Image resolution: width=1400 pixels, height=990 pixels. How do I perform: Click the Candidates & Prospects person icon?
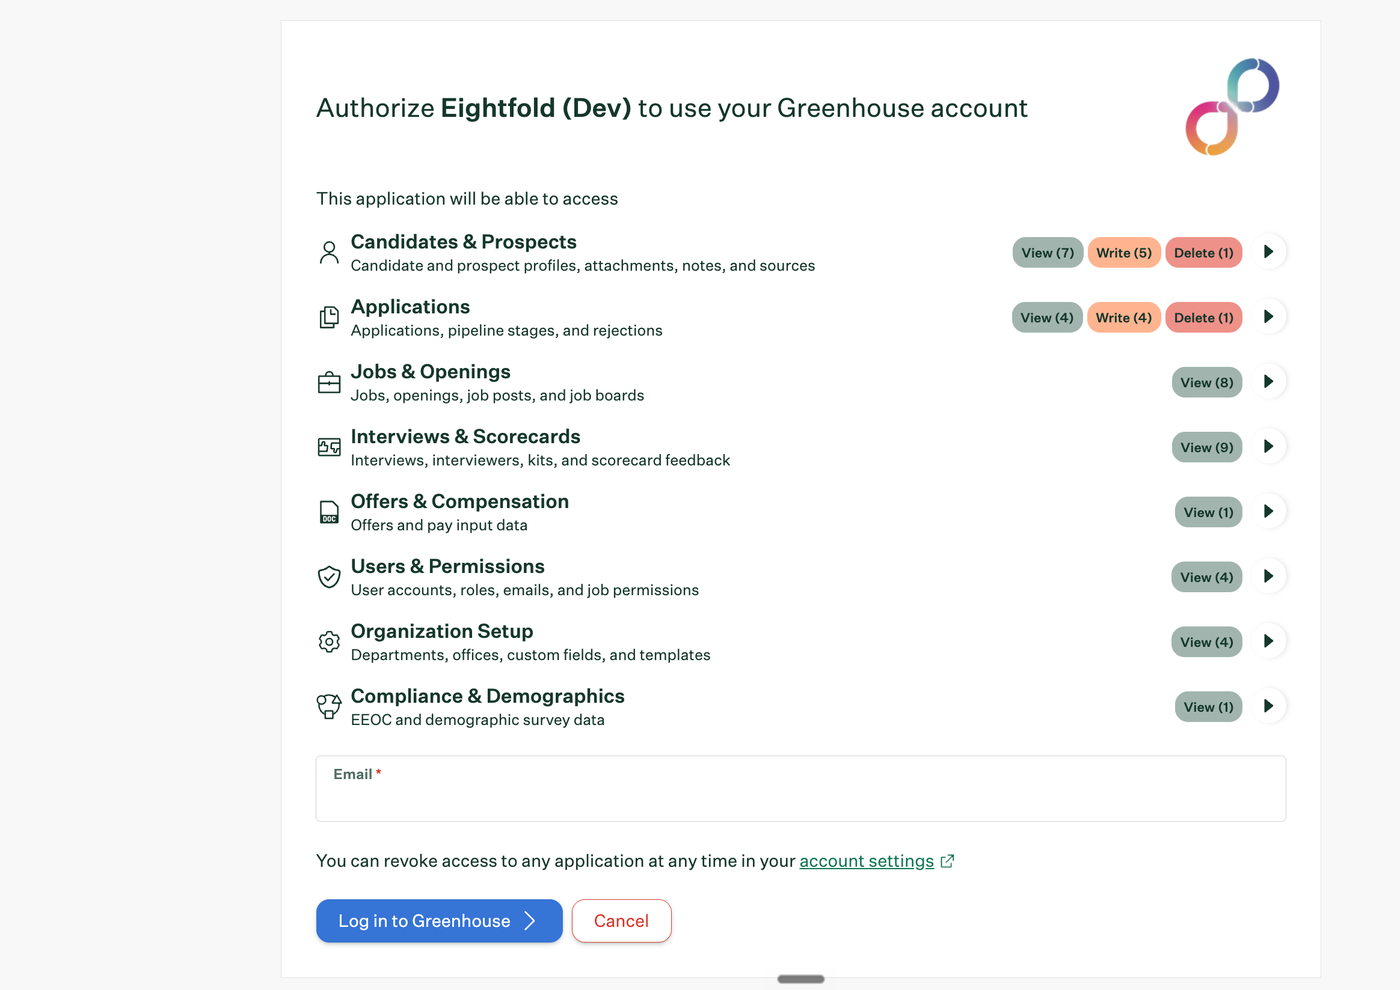[329, 252]
